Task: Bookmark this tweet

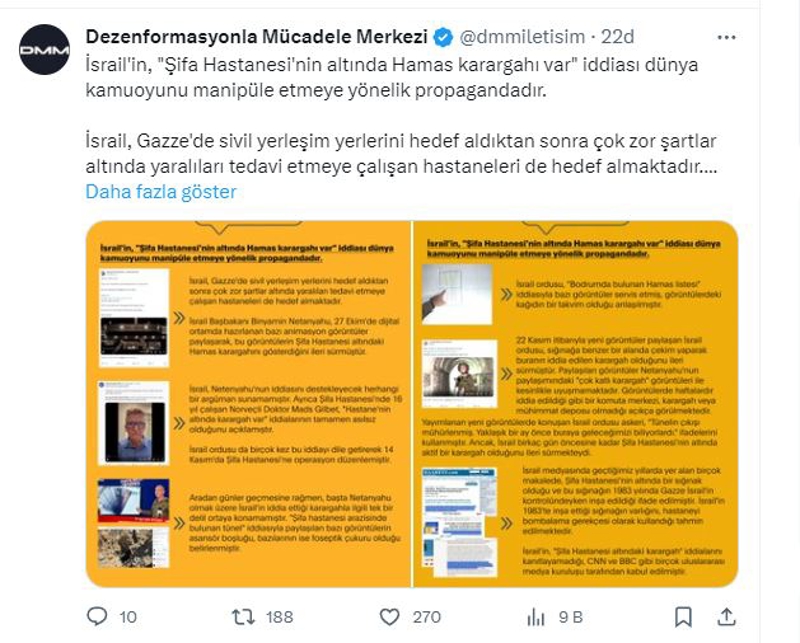Action: tap(683, 617)
